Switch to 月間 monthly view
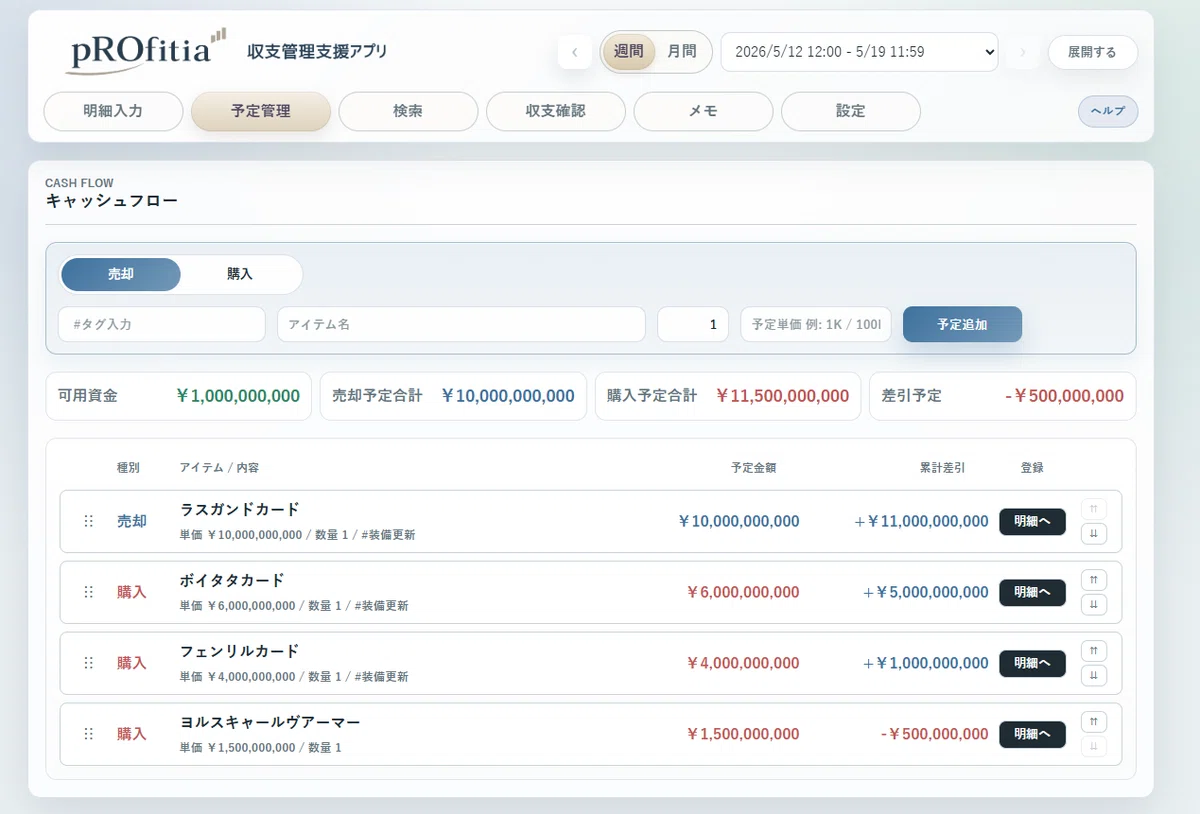This screenshot has height=814, width=1200. (682, 52)
